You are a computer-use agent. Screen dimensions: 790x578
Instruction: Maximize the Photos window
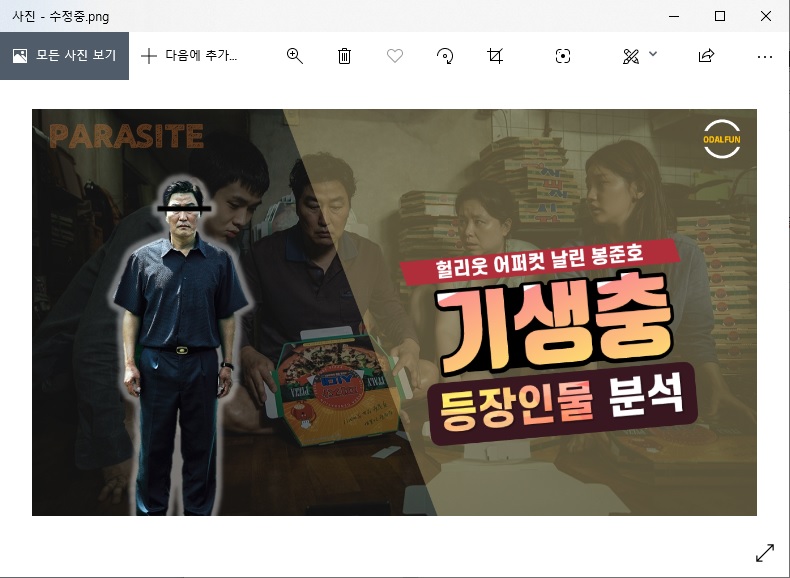[x=720, y=16]
